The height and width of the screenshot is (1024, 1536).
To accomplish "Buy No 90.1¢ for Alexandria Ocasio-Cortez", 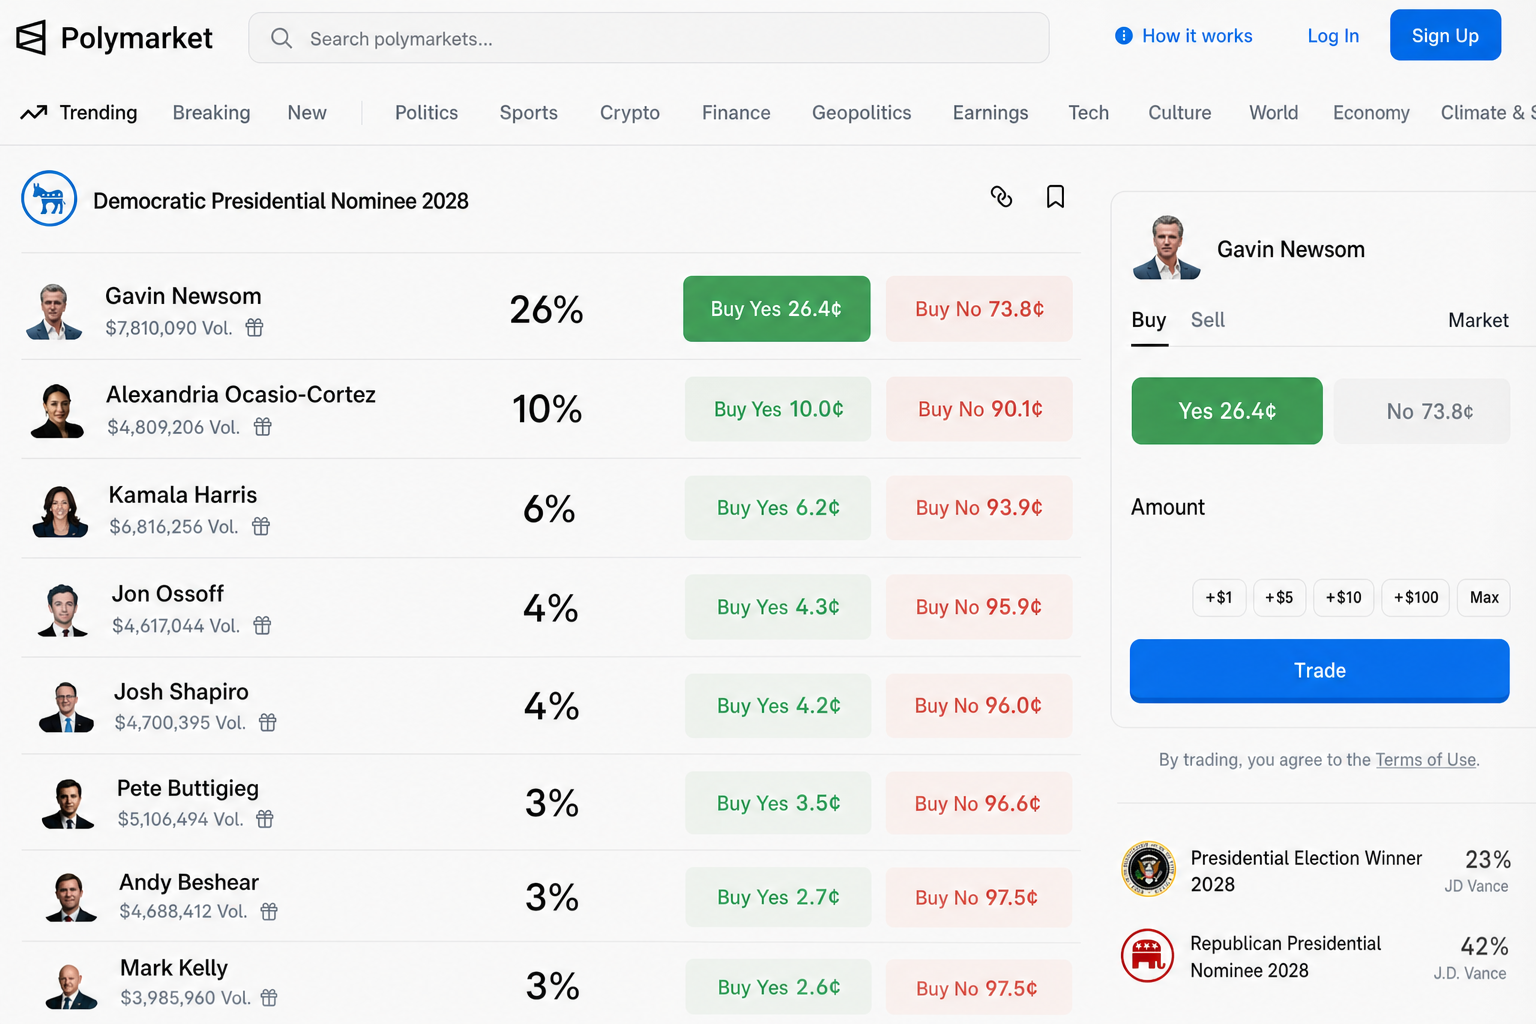I will click(x=980, y=409).
